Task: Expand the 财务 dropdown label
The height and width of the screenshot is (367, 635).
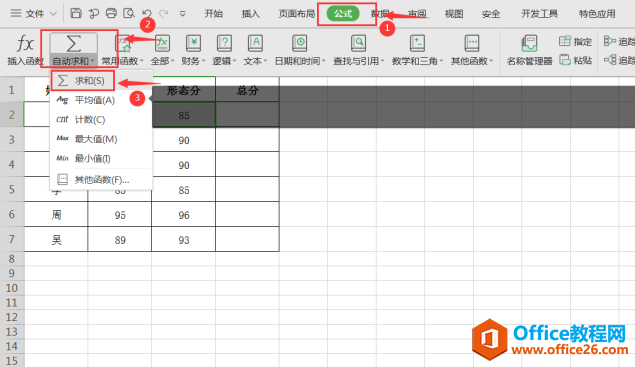Action: (x=193, y=61)
